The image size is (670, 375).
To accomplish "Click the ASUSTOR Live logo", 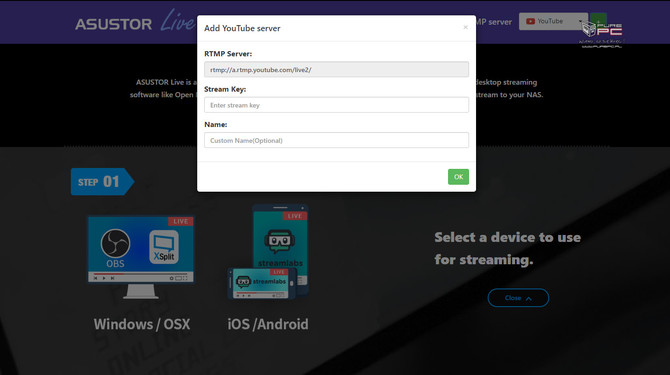I will [x=135, y=21].
